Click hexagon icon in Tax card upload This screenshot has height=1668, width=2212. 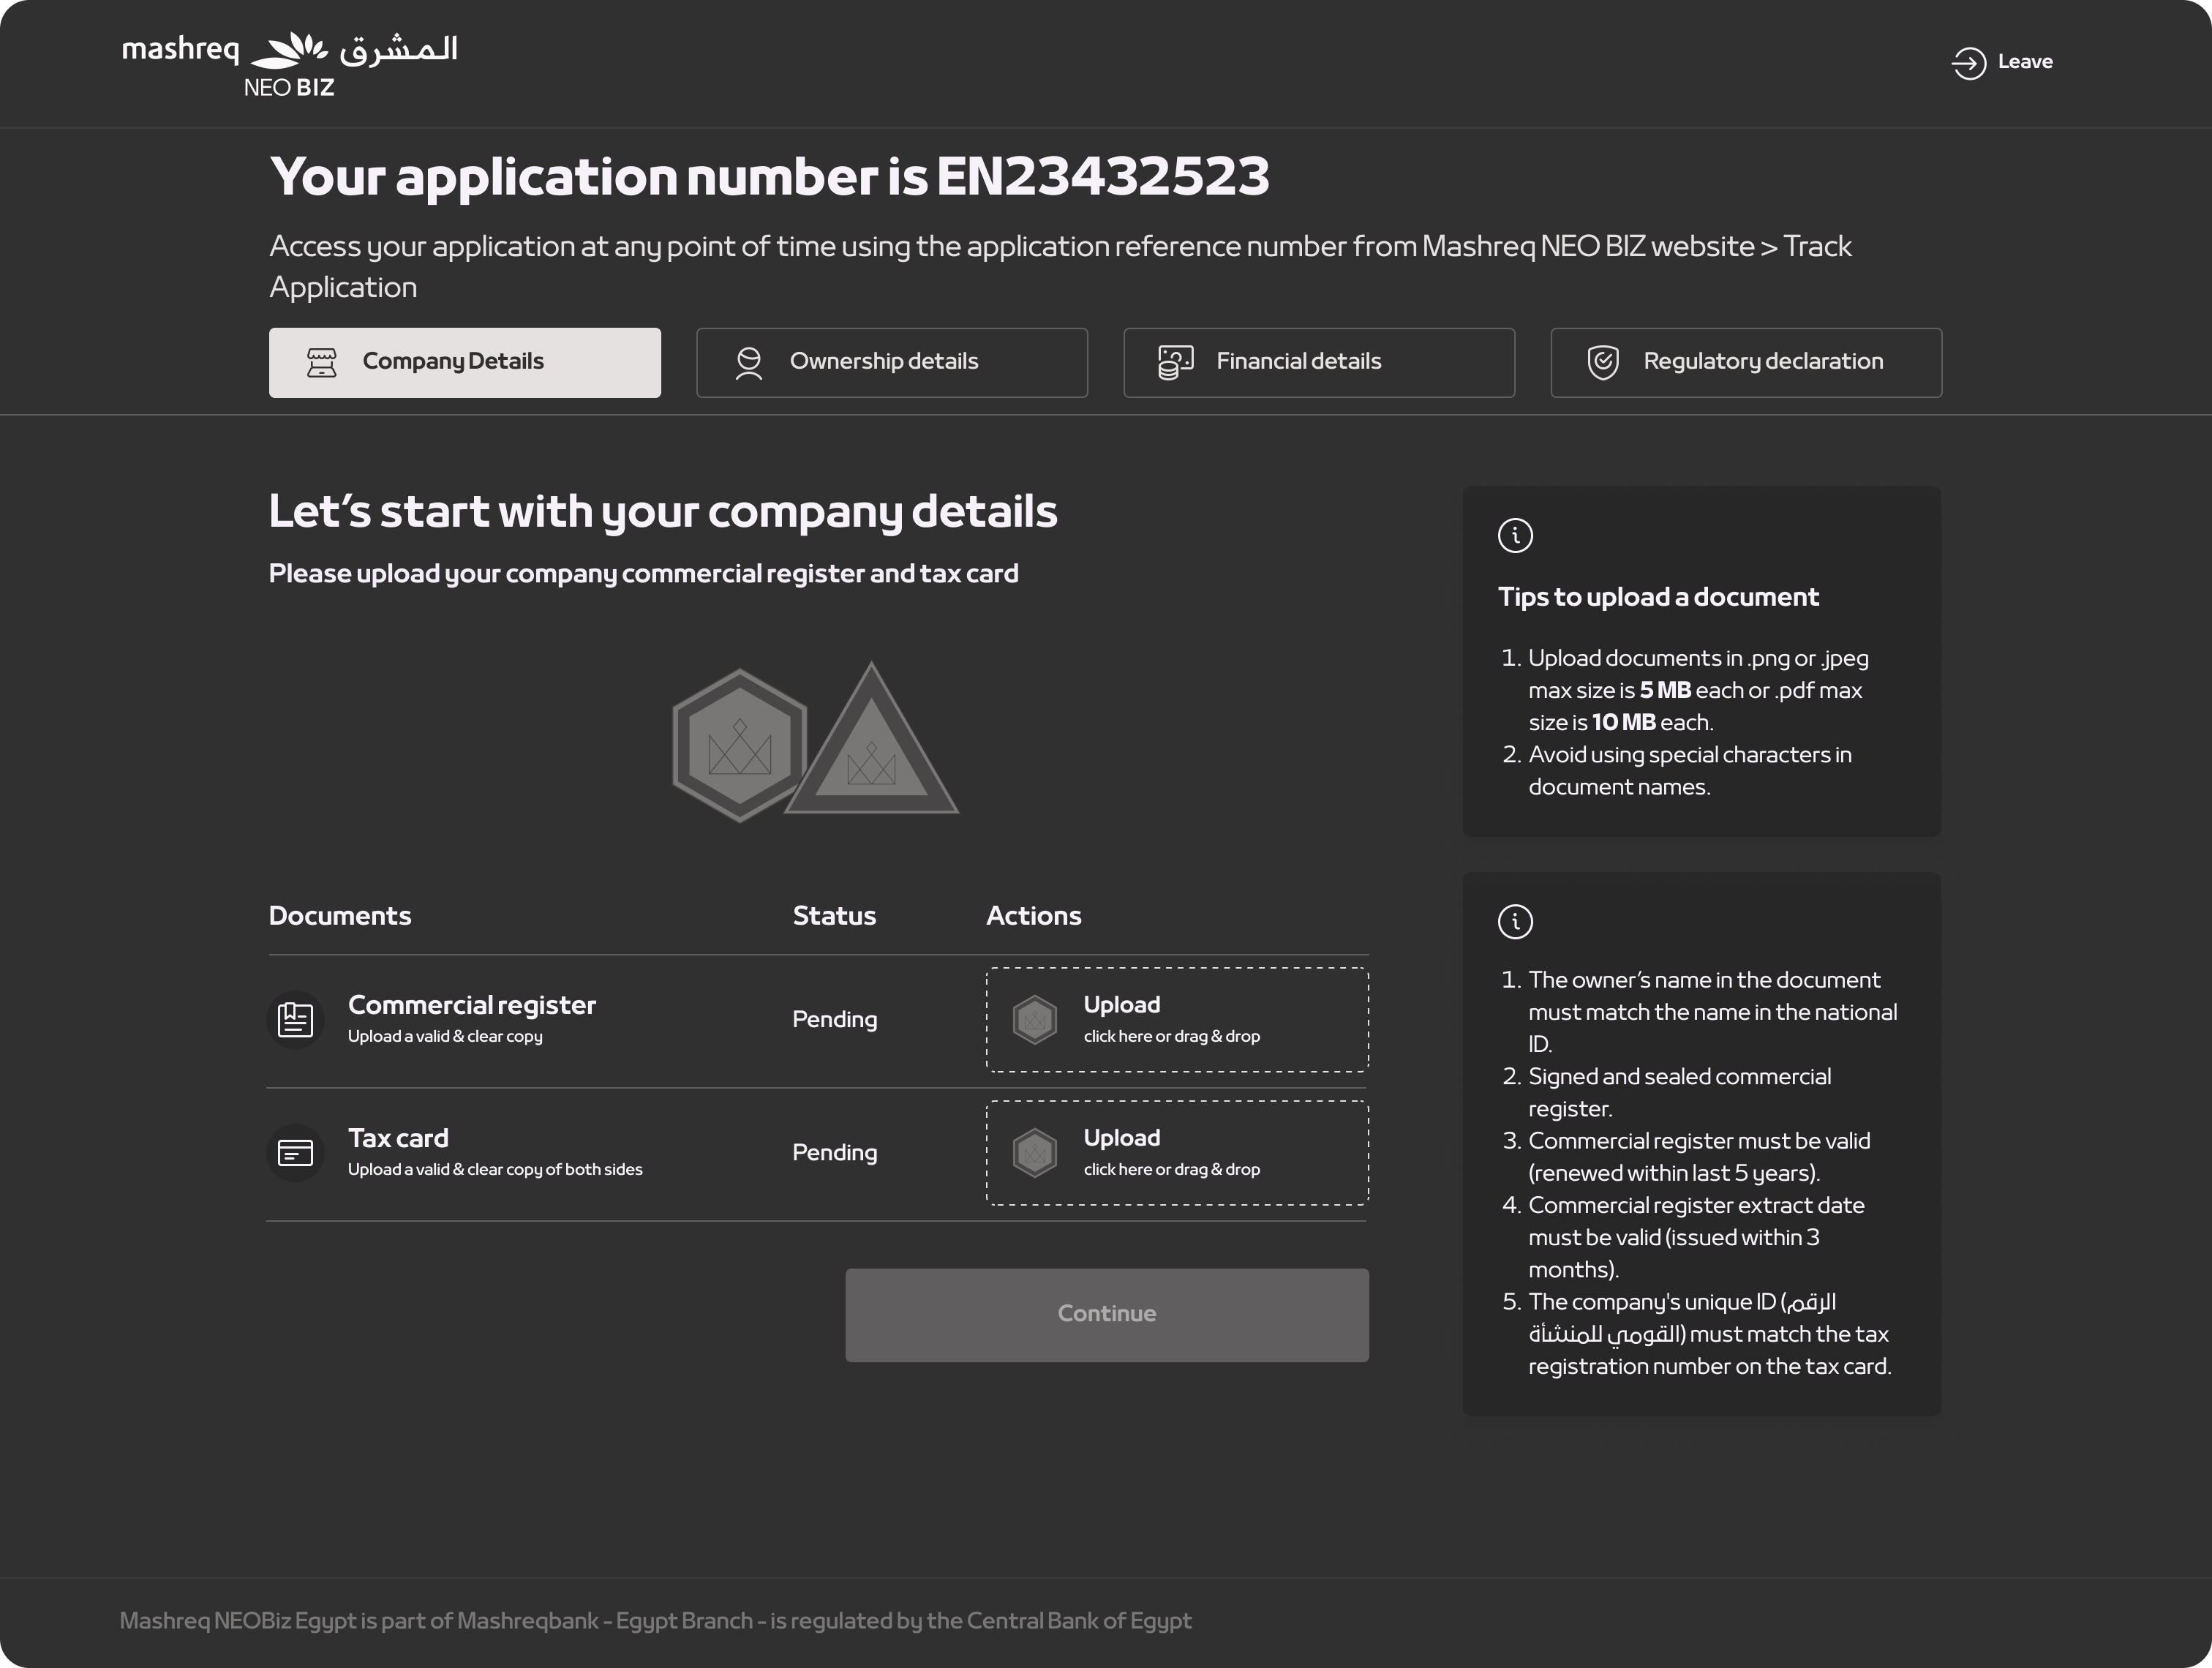pos(1034,1153)
